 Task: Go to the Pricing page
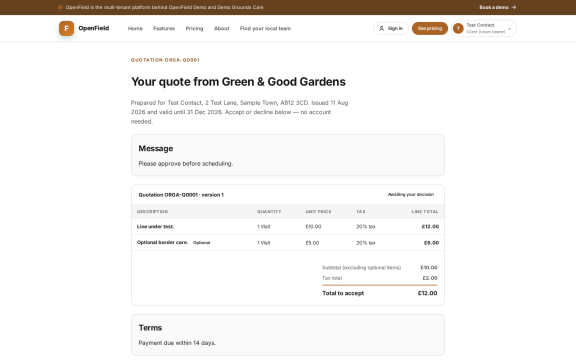point(194,28)
